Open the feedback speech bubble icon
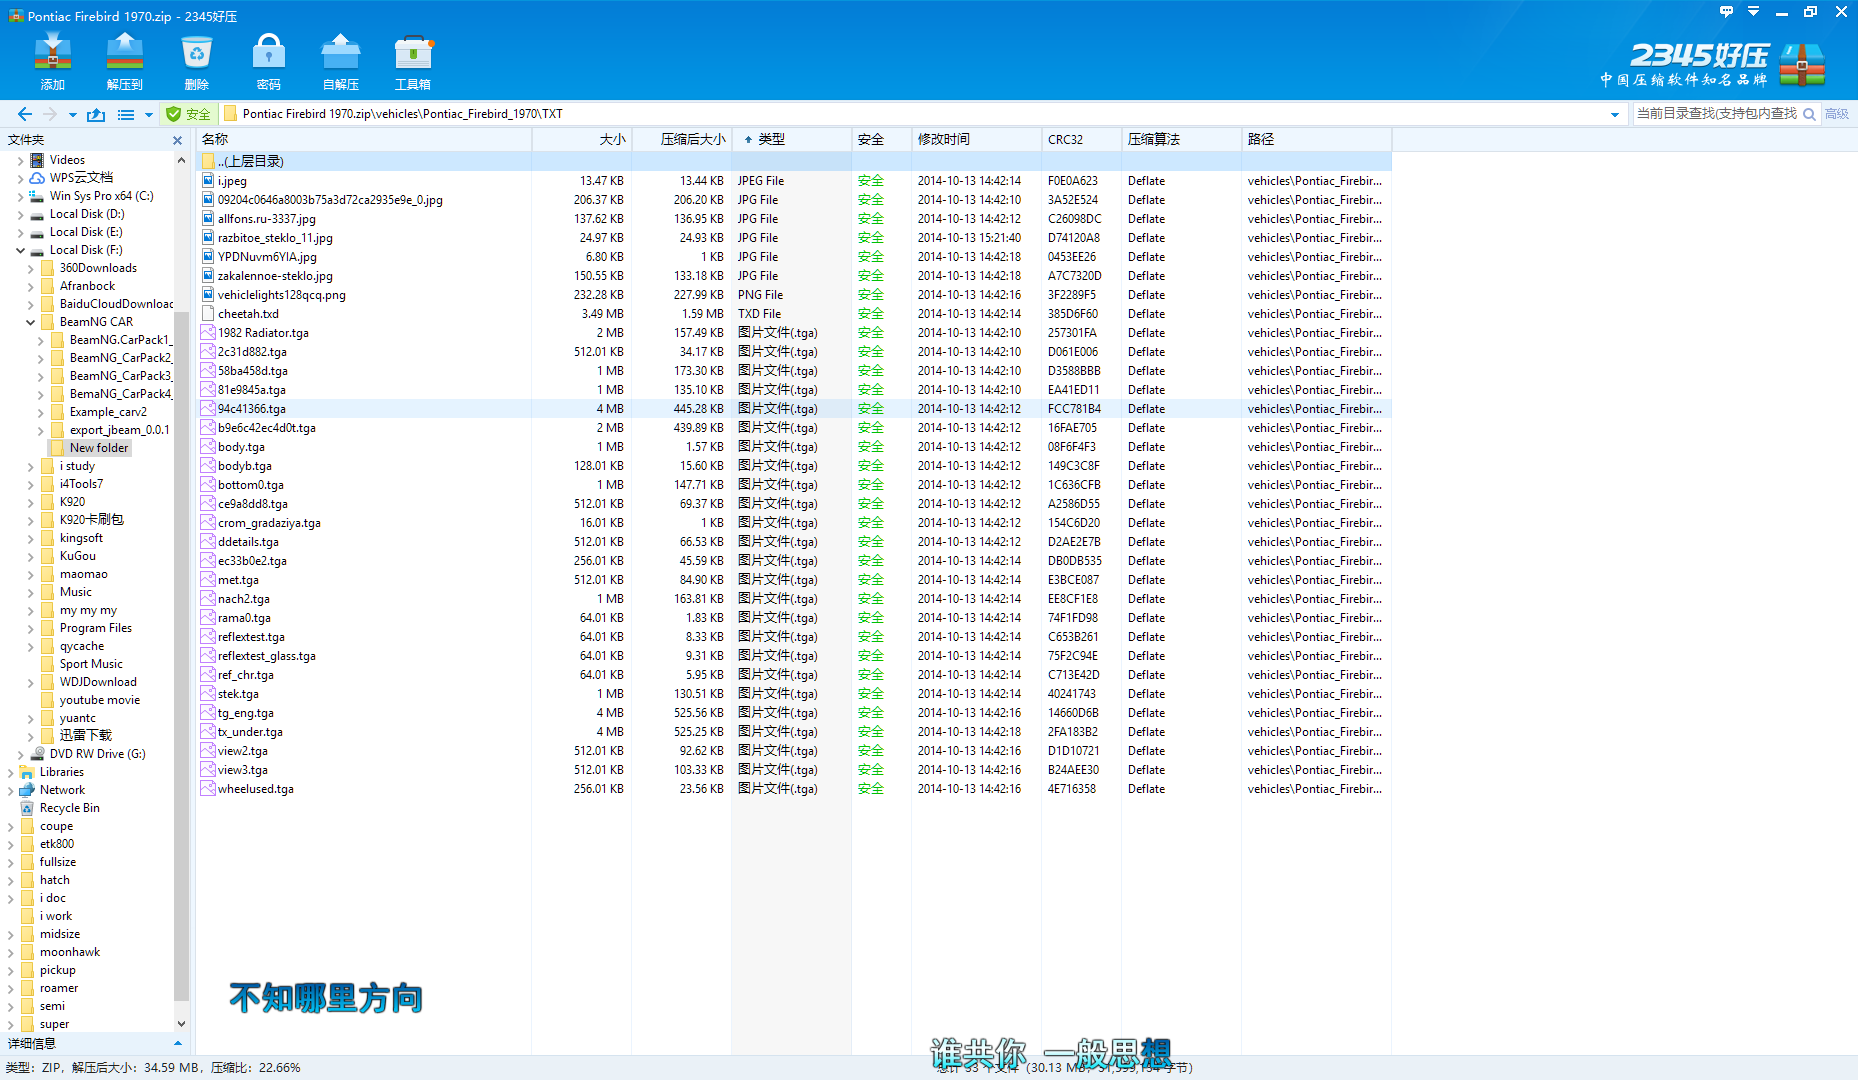The image size is (1858, 1080). point(1726,12)
